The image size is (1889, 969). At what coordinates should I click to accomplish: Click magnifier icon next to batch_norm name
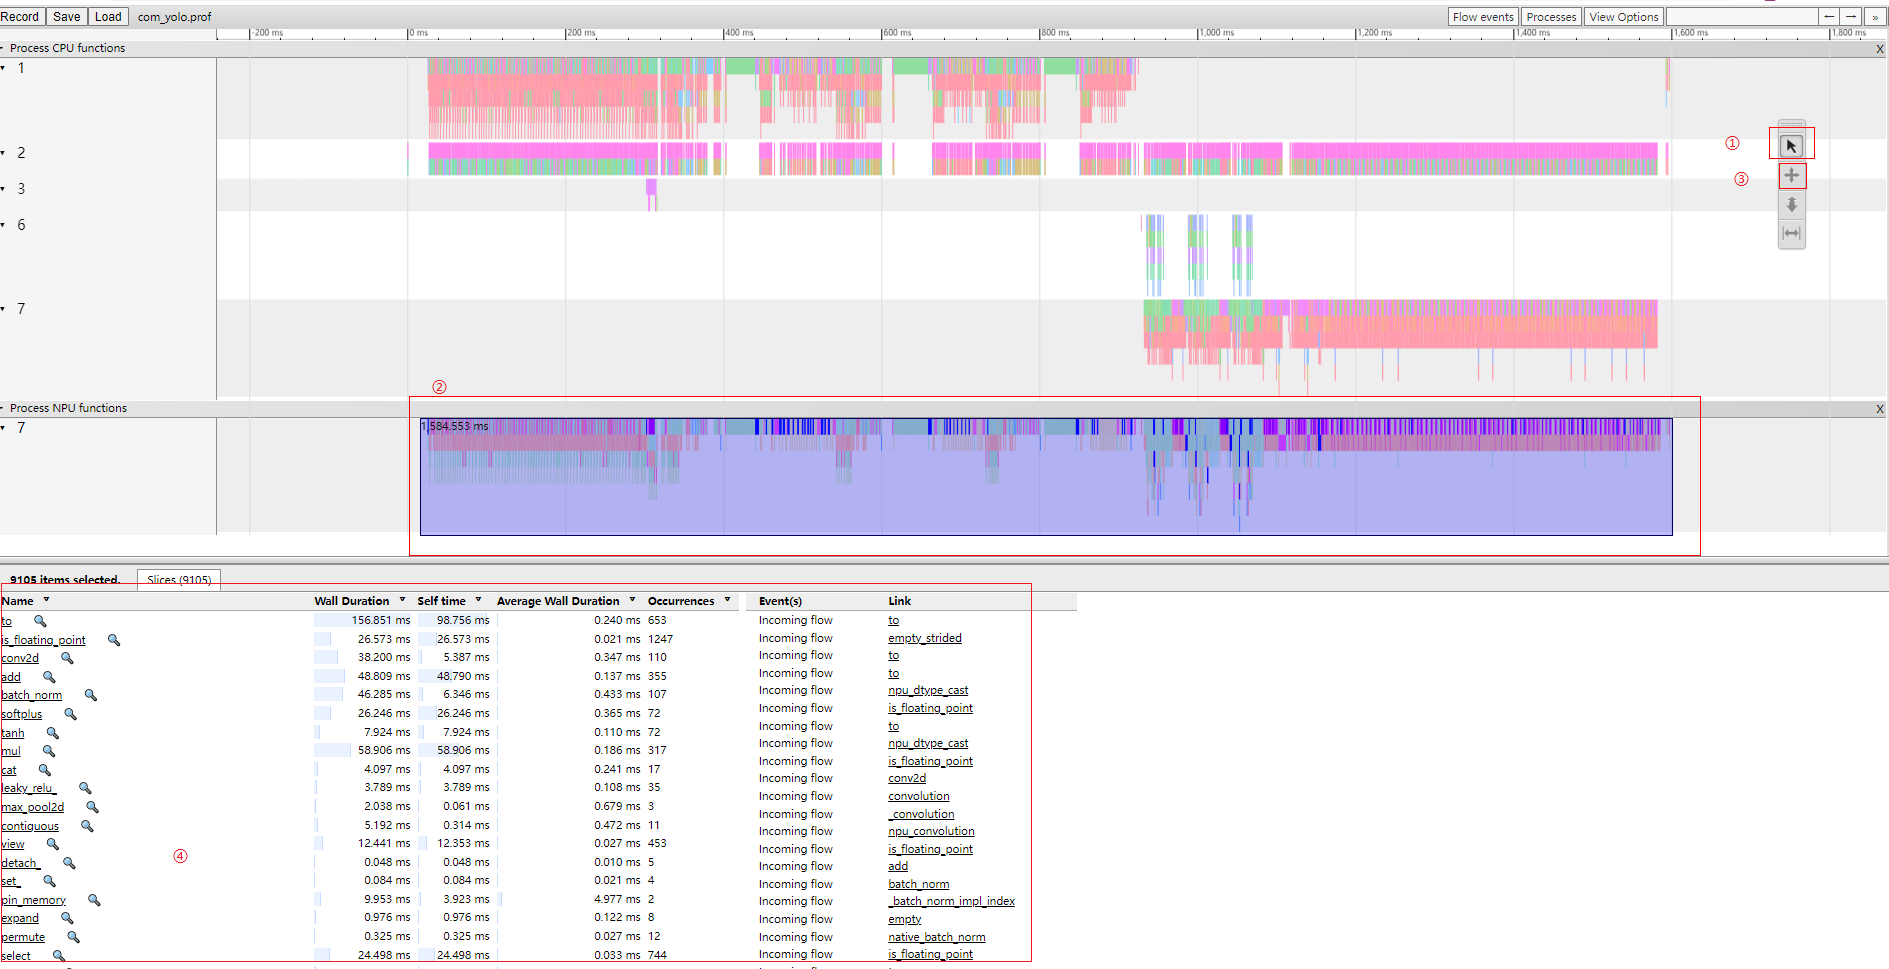point(90,695)
